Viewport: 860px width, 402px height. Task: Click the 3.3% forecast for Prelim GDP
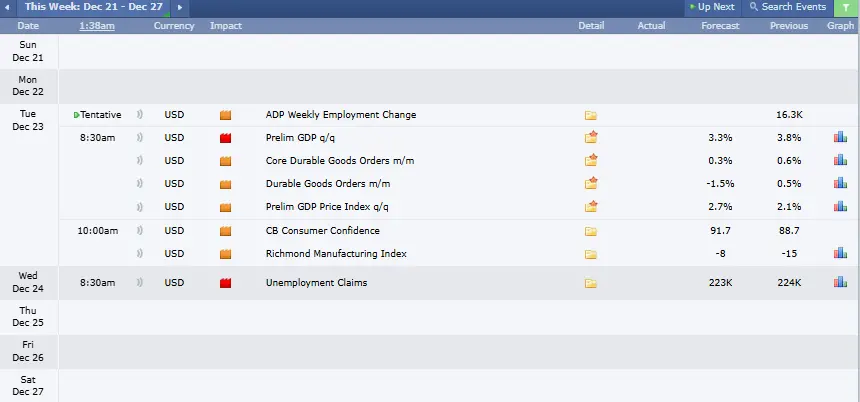720,138
